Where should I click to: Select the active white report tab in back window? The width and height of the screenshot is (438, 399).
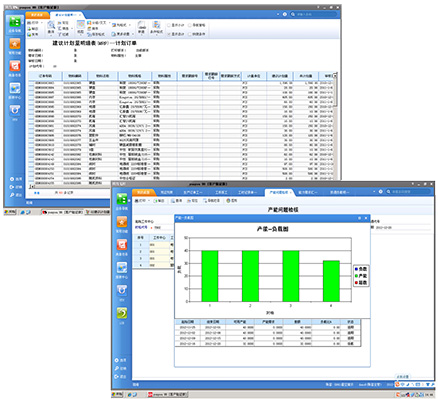point(66,15)
